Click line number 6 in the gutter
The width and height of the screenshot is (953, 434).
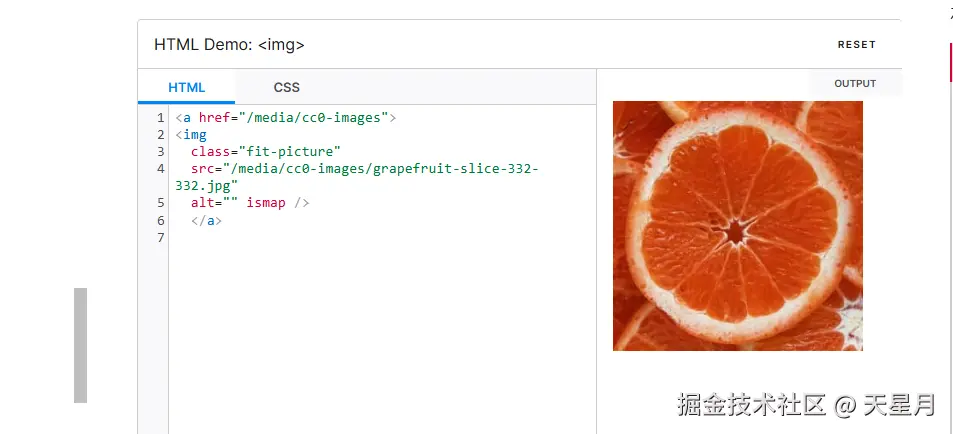(x=160, y=220)
